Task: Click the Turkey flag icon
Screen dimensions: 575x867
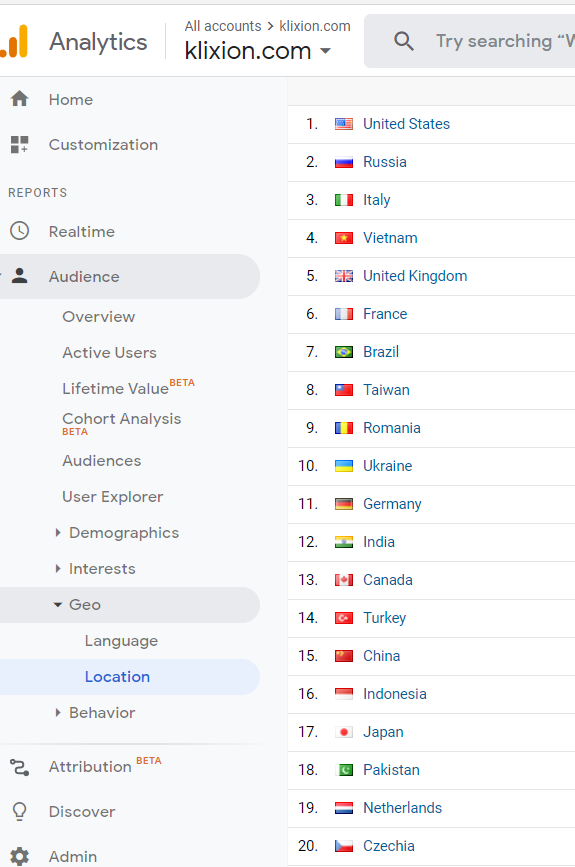Action: coord(344,618)
